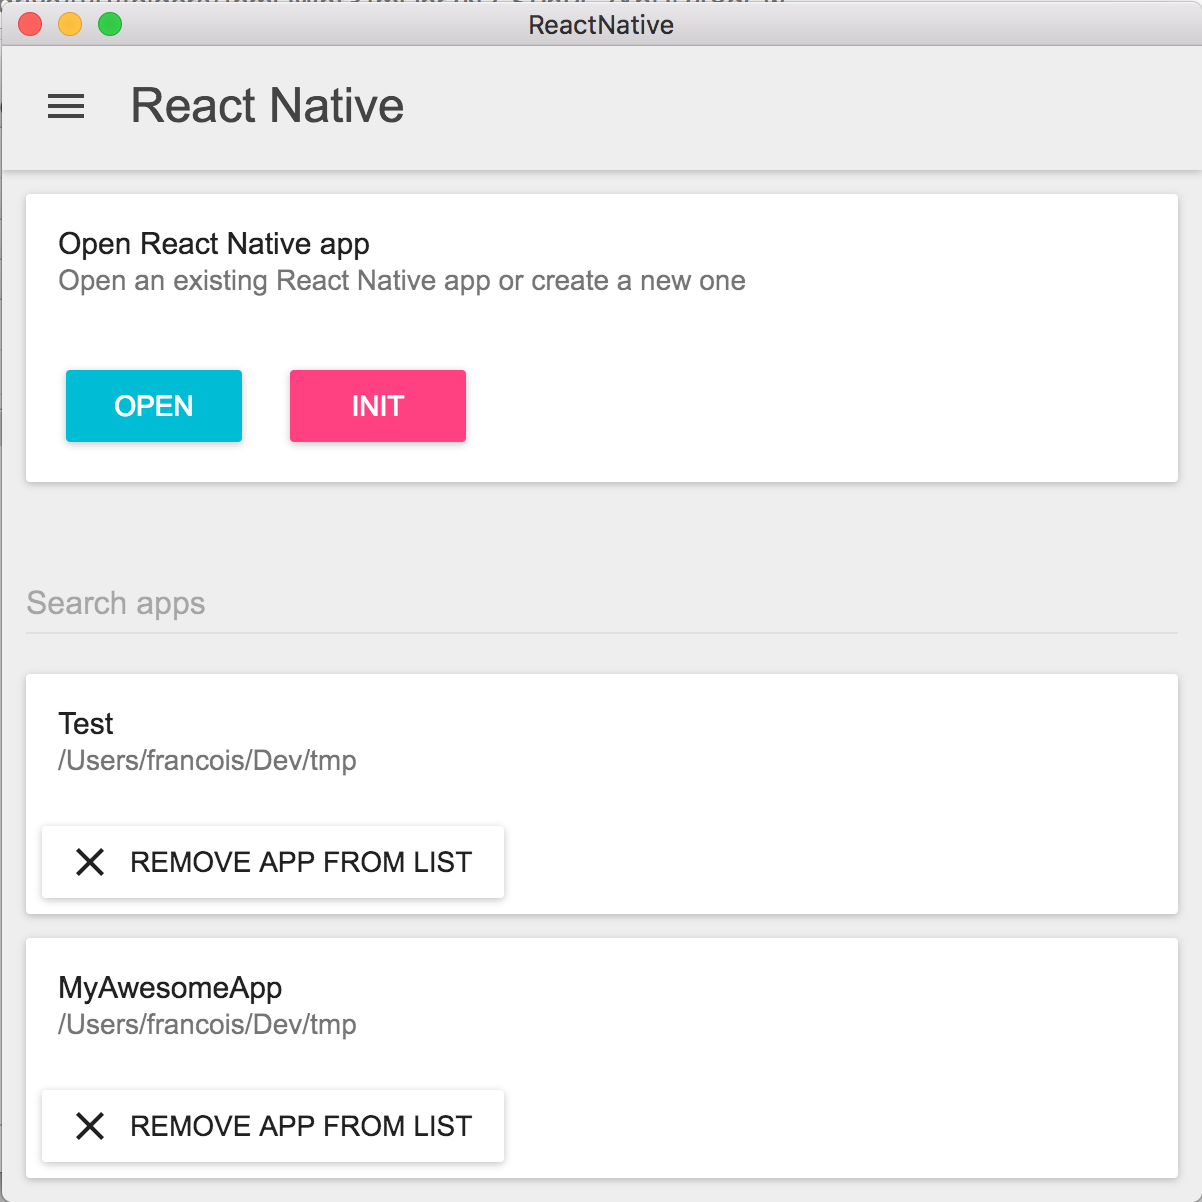Image resolution: width=1202 pixels, height=1202 pixels.
Task: Click the X icon in the Test card
Action: point(90,862)
